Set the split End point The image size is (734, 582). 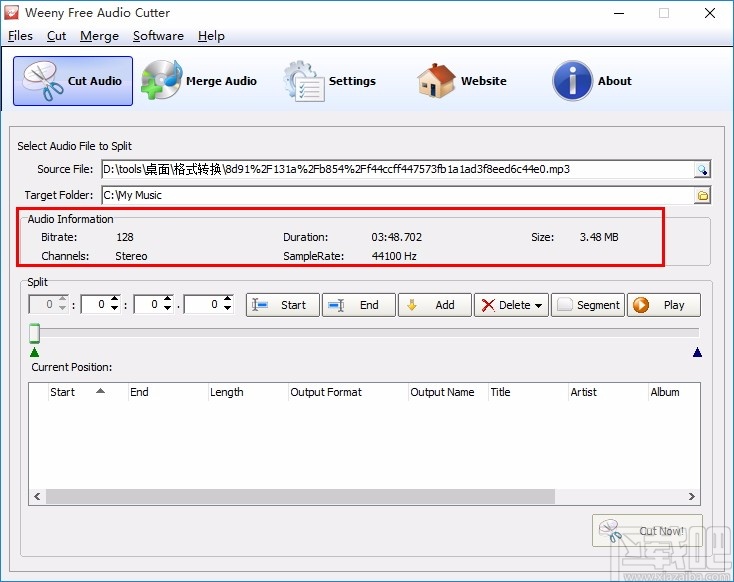359,305
